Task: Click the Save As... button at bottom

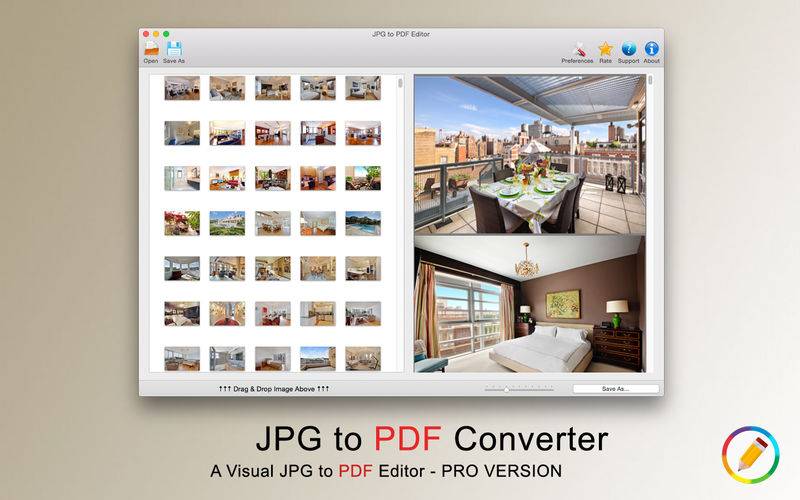Action: pyautogui.click(x=616, y=389)
